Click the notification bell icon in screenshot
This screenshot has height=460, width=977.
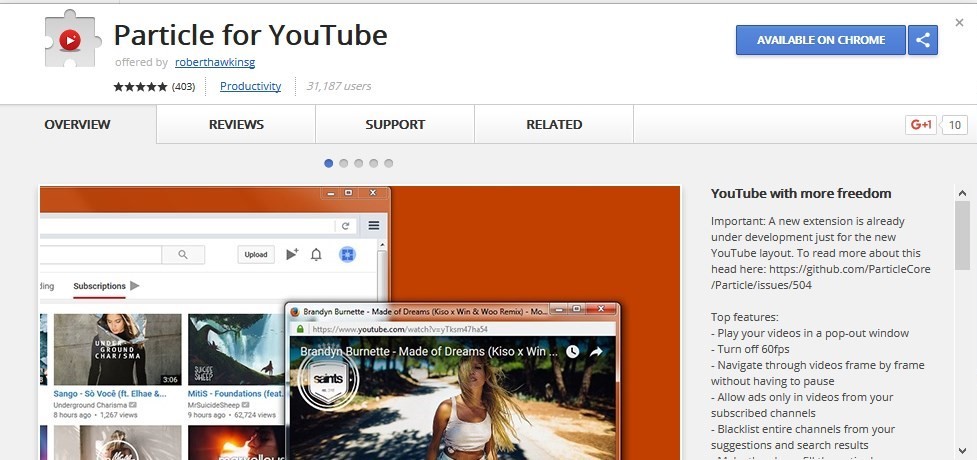[316, 255]
